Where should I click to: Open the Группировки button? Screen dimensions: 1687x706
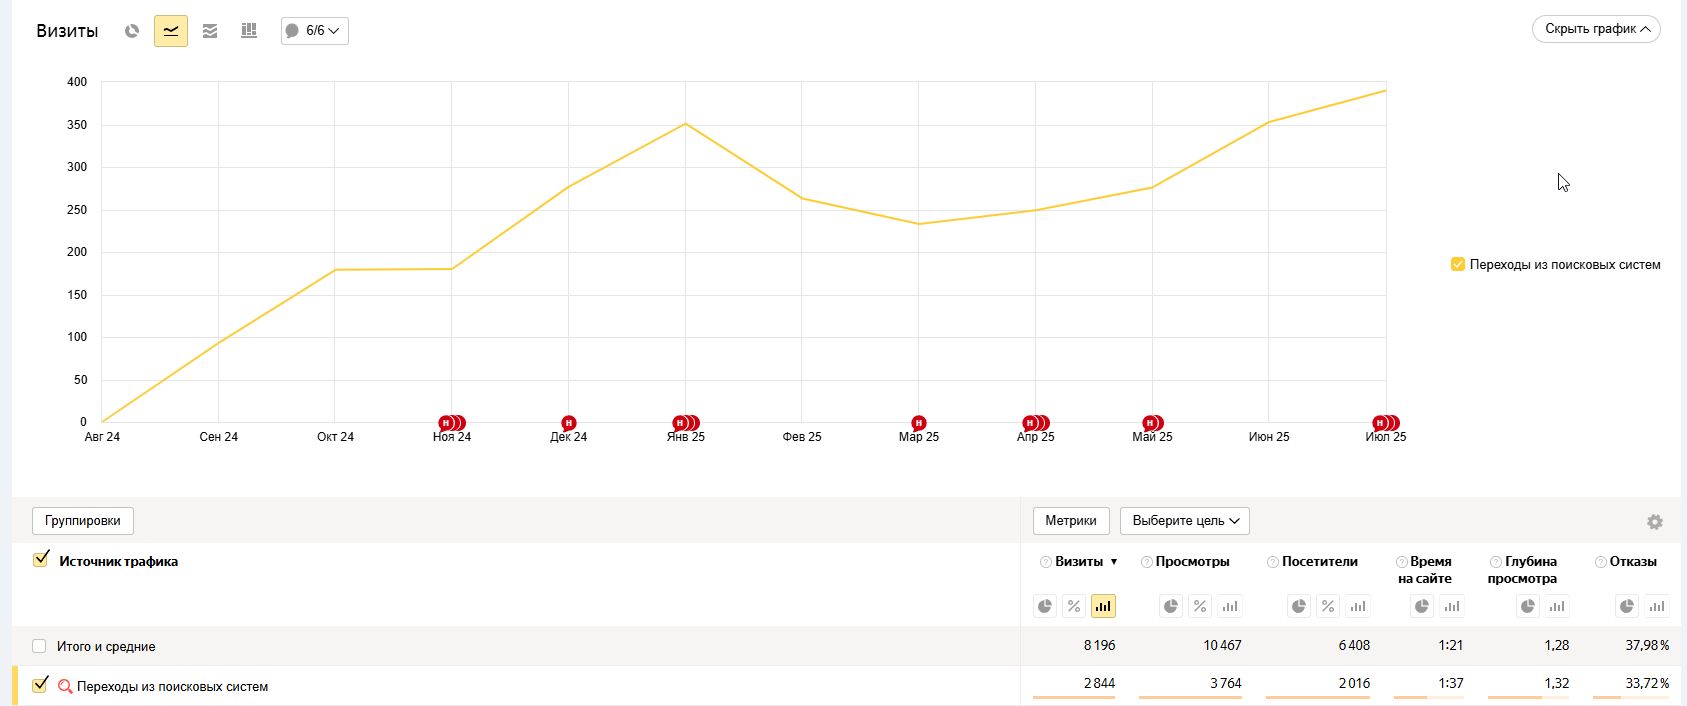coord(83,521)
